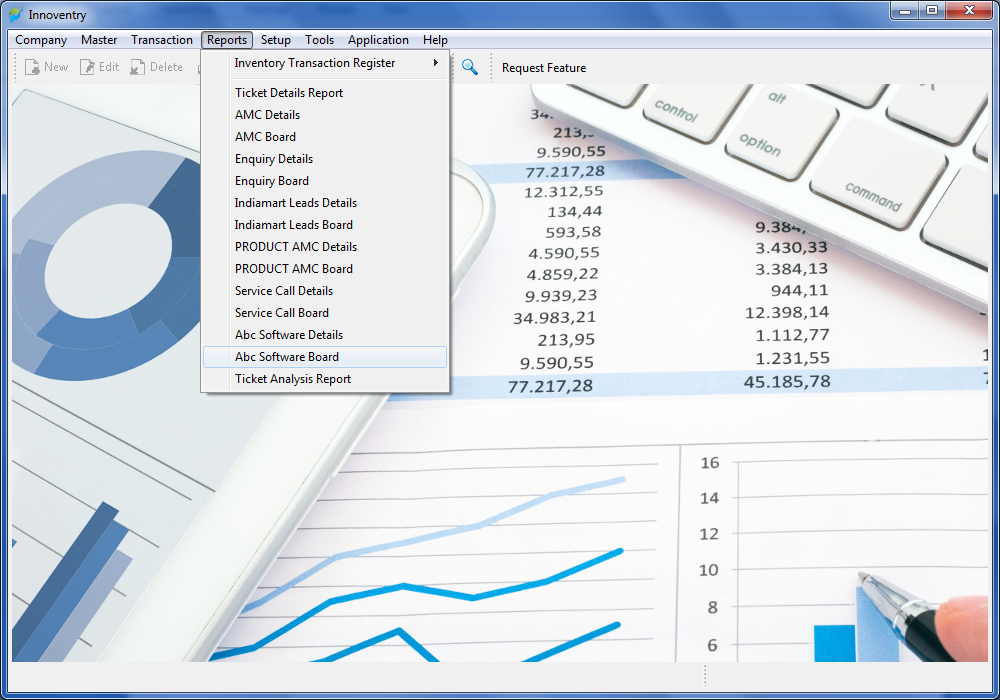Open Enquiry Board report
Viewport: 1000px width, 700px height.
pos(325,180)
